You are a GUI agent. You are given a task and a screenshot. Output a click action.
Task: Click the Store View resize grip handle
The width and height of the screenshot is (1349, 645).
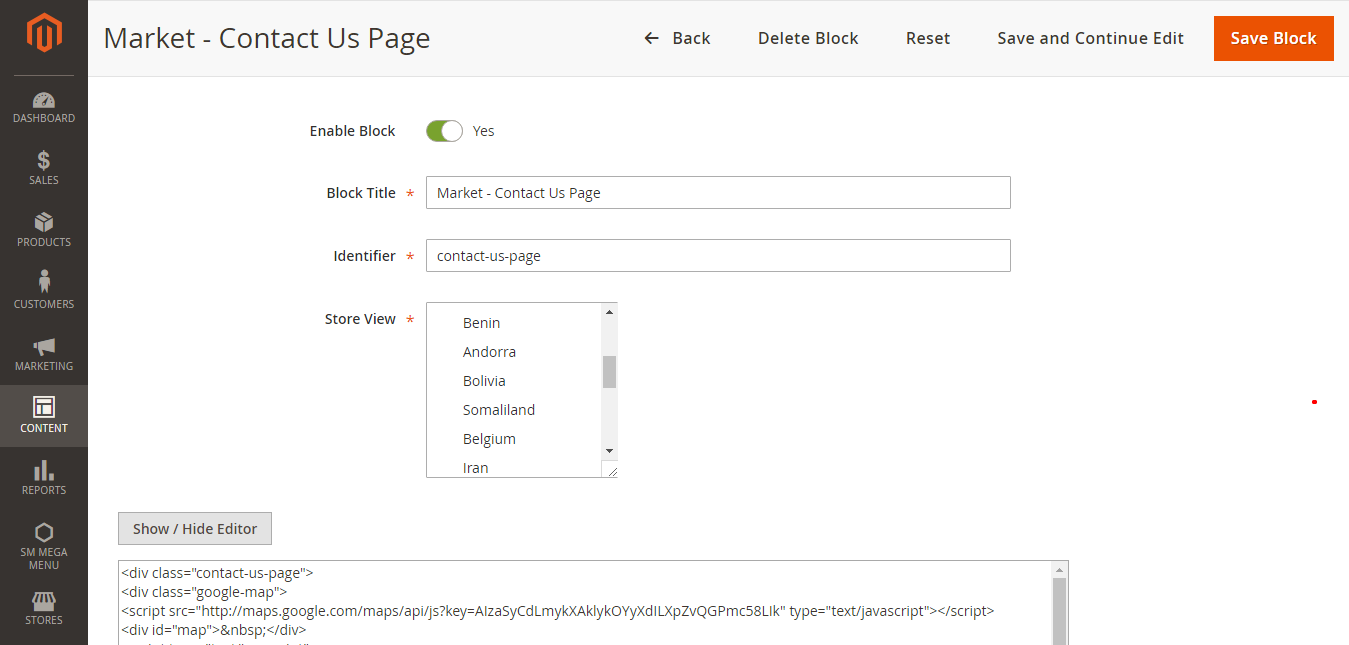coord(610,469)
